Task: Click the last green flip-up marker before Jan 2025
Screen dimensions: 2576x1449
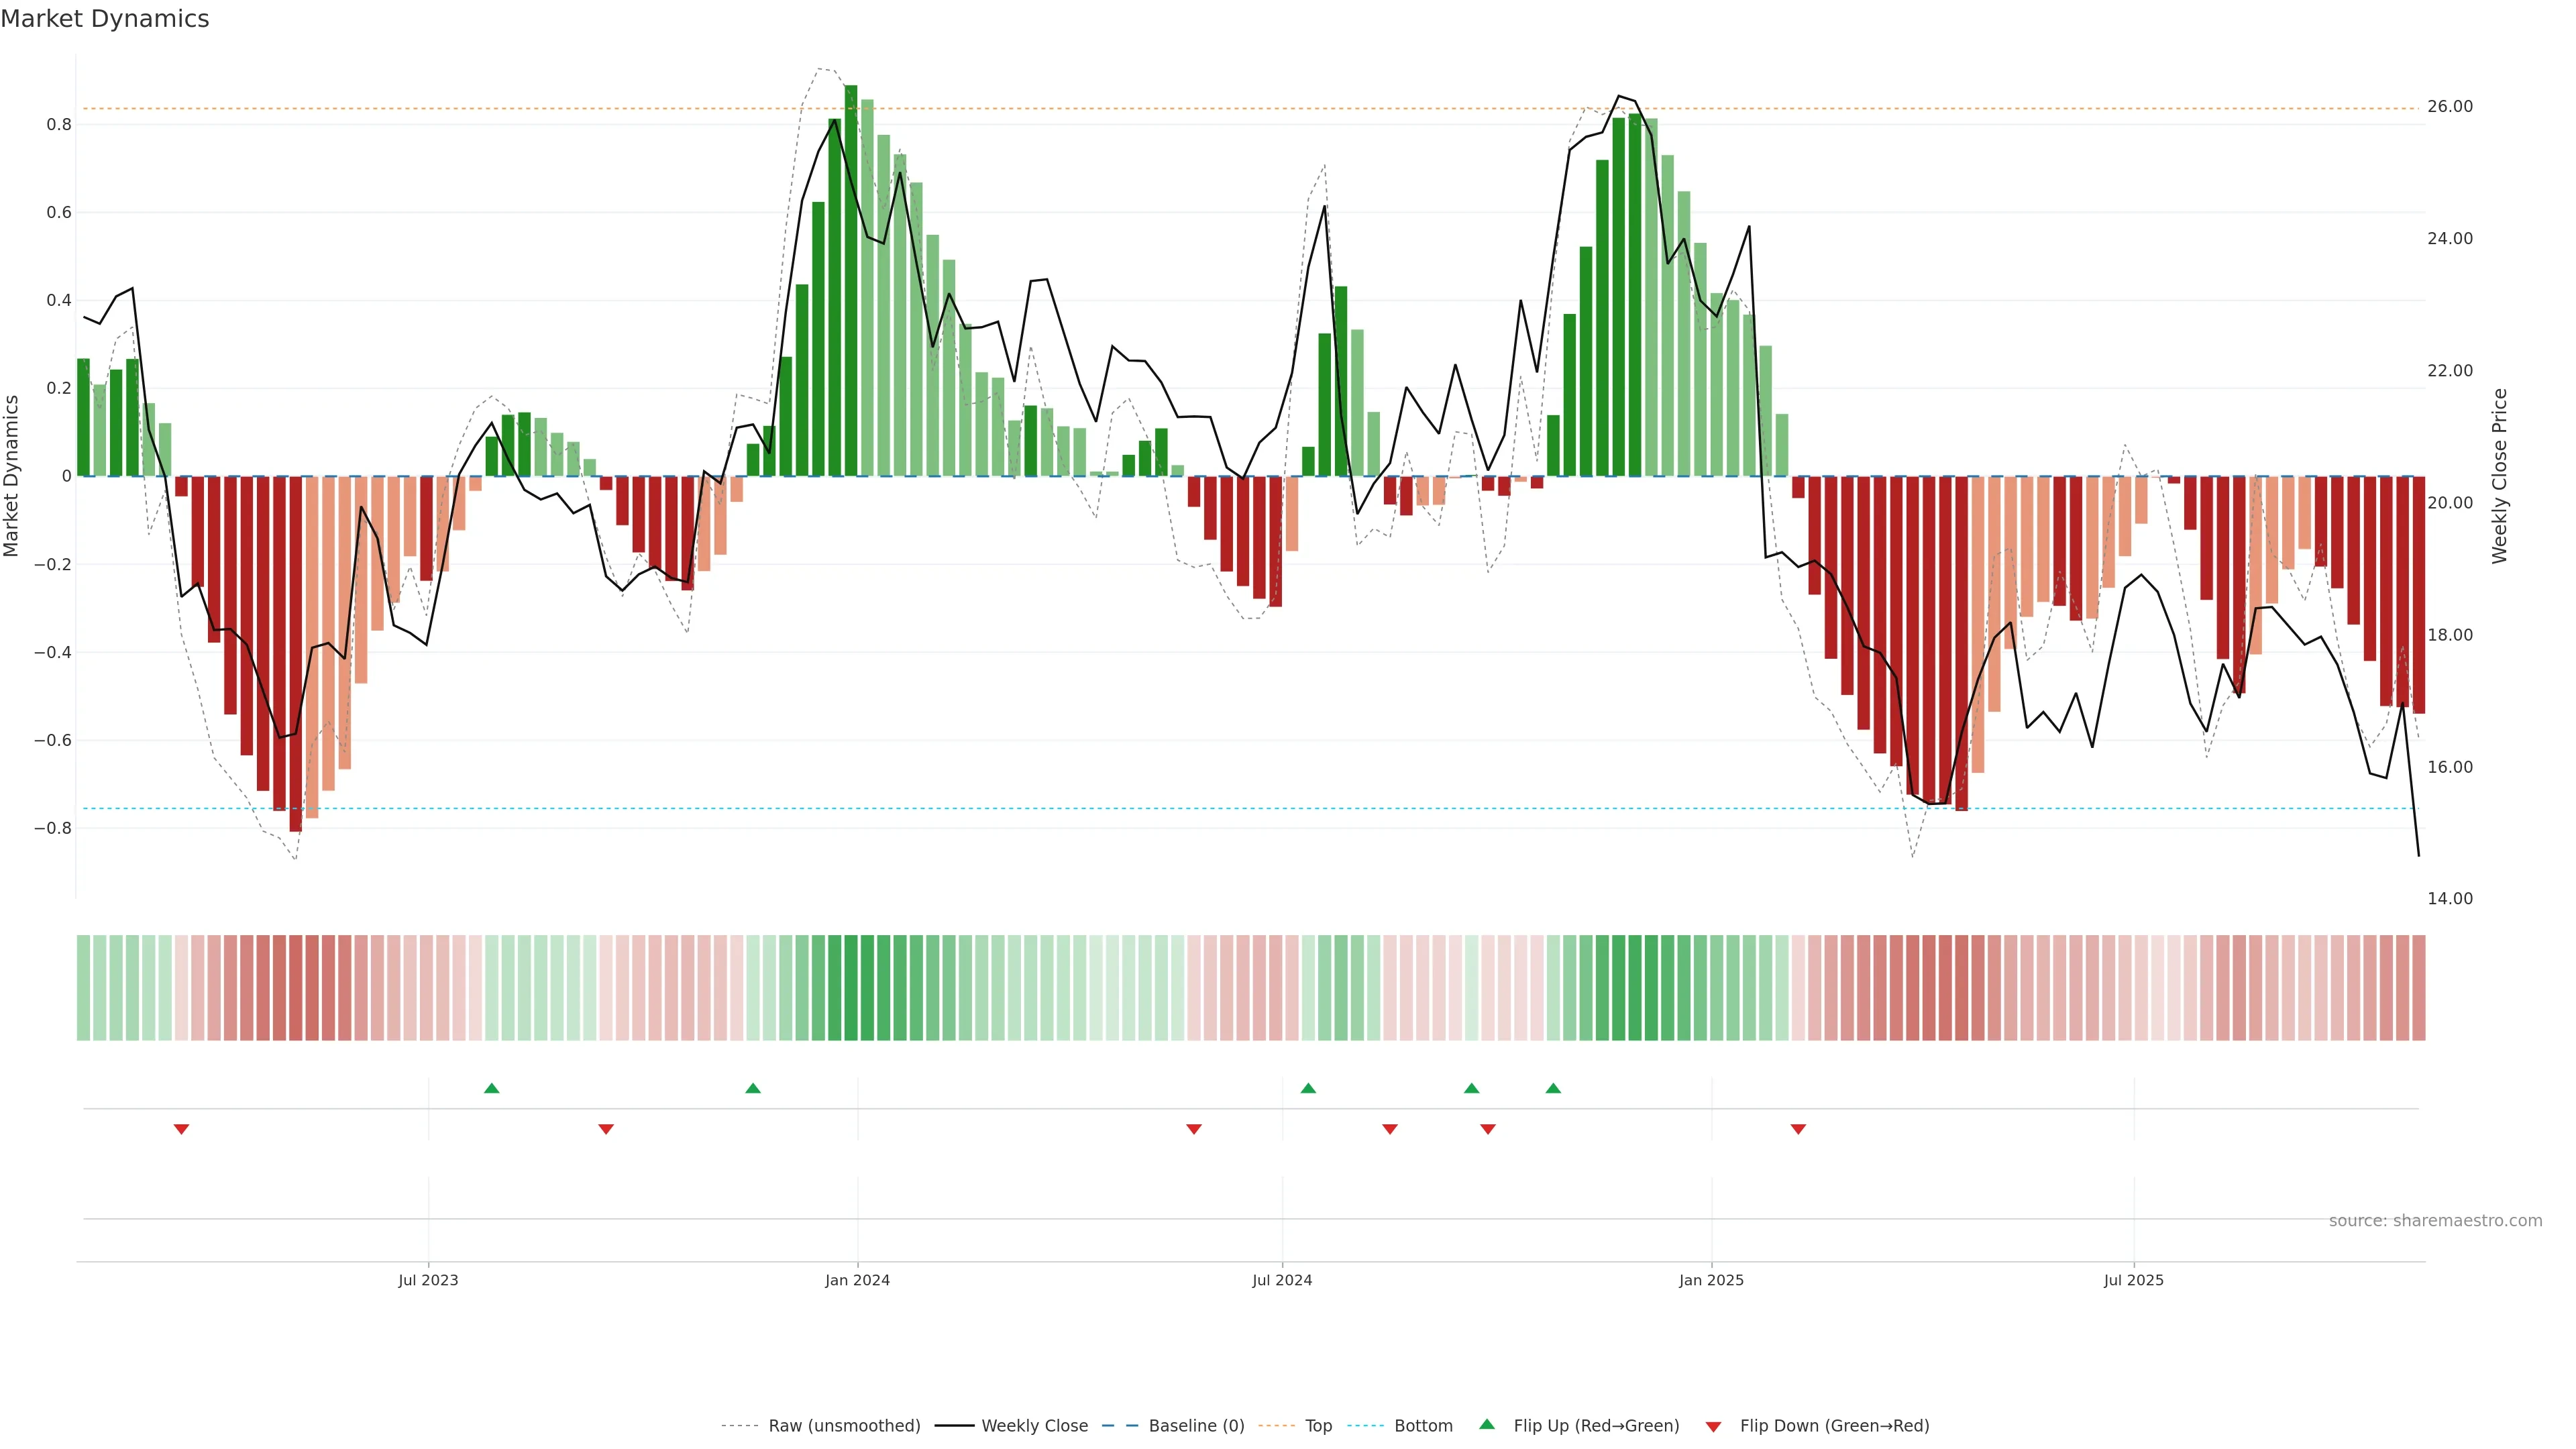Action: [1553, 1088]
